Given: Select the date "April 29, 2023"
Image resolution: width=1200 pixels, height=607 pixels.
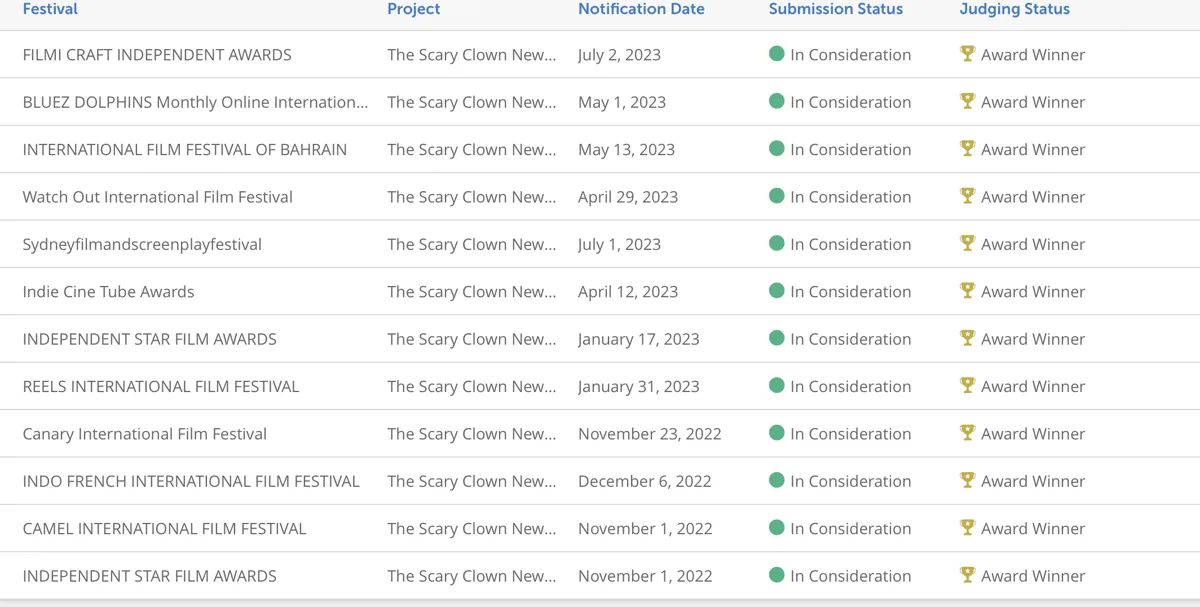Looking at the screenshot, I should pyautogui.click(x=628, y=197).
